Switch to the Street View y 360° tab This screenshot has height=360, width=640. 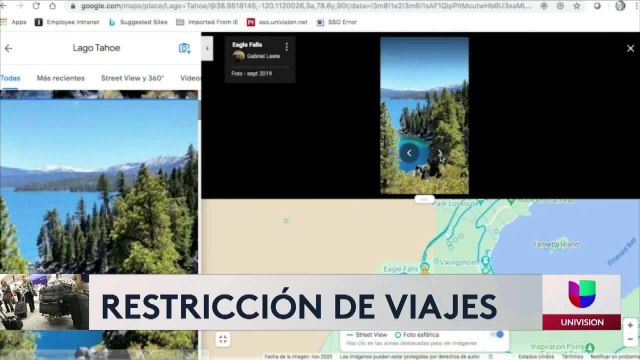(132, 78)
